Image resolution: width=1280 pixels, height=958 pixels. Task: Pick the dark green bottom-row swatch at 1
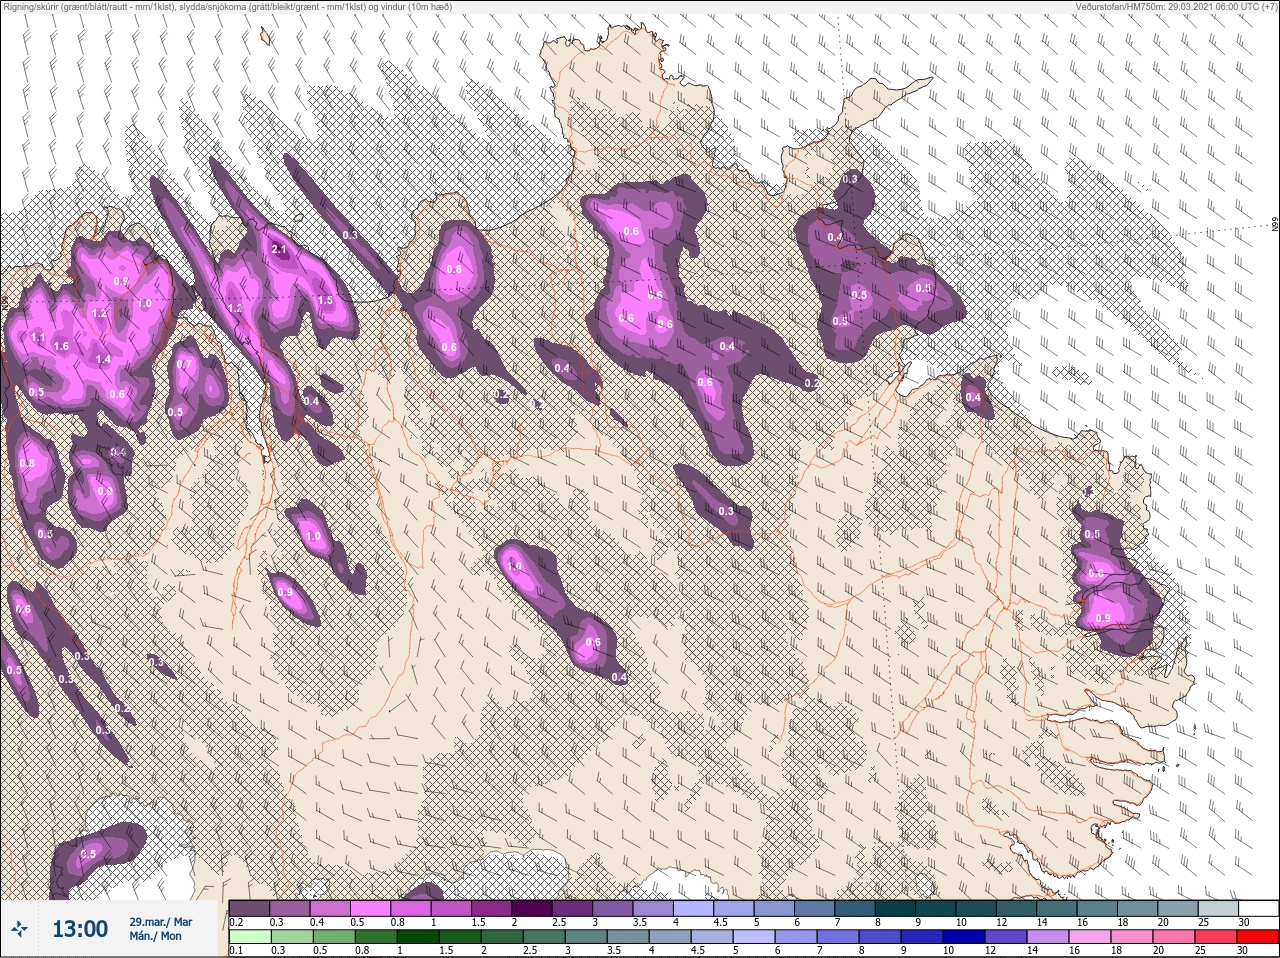coord(416,937)
